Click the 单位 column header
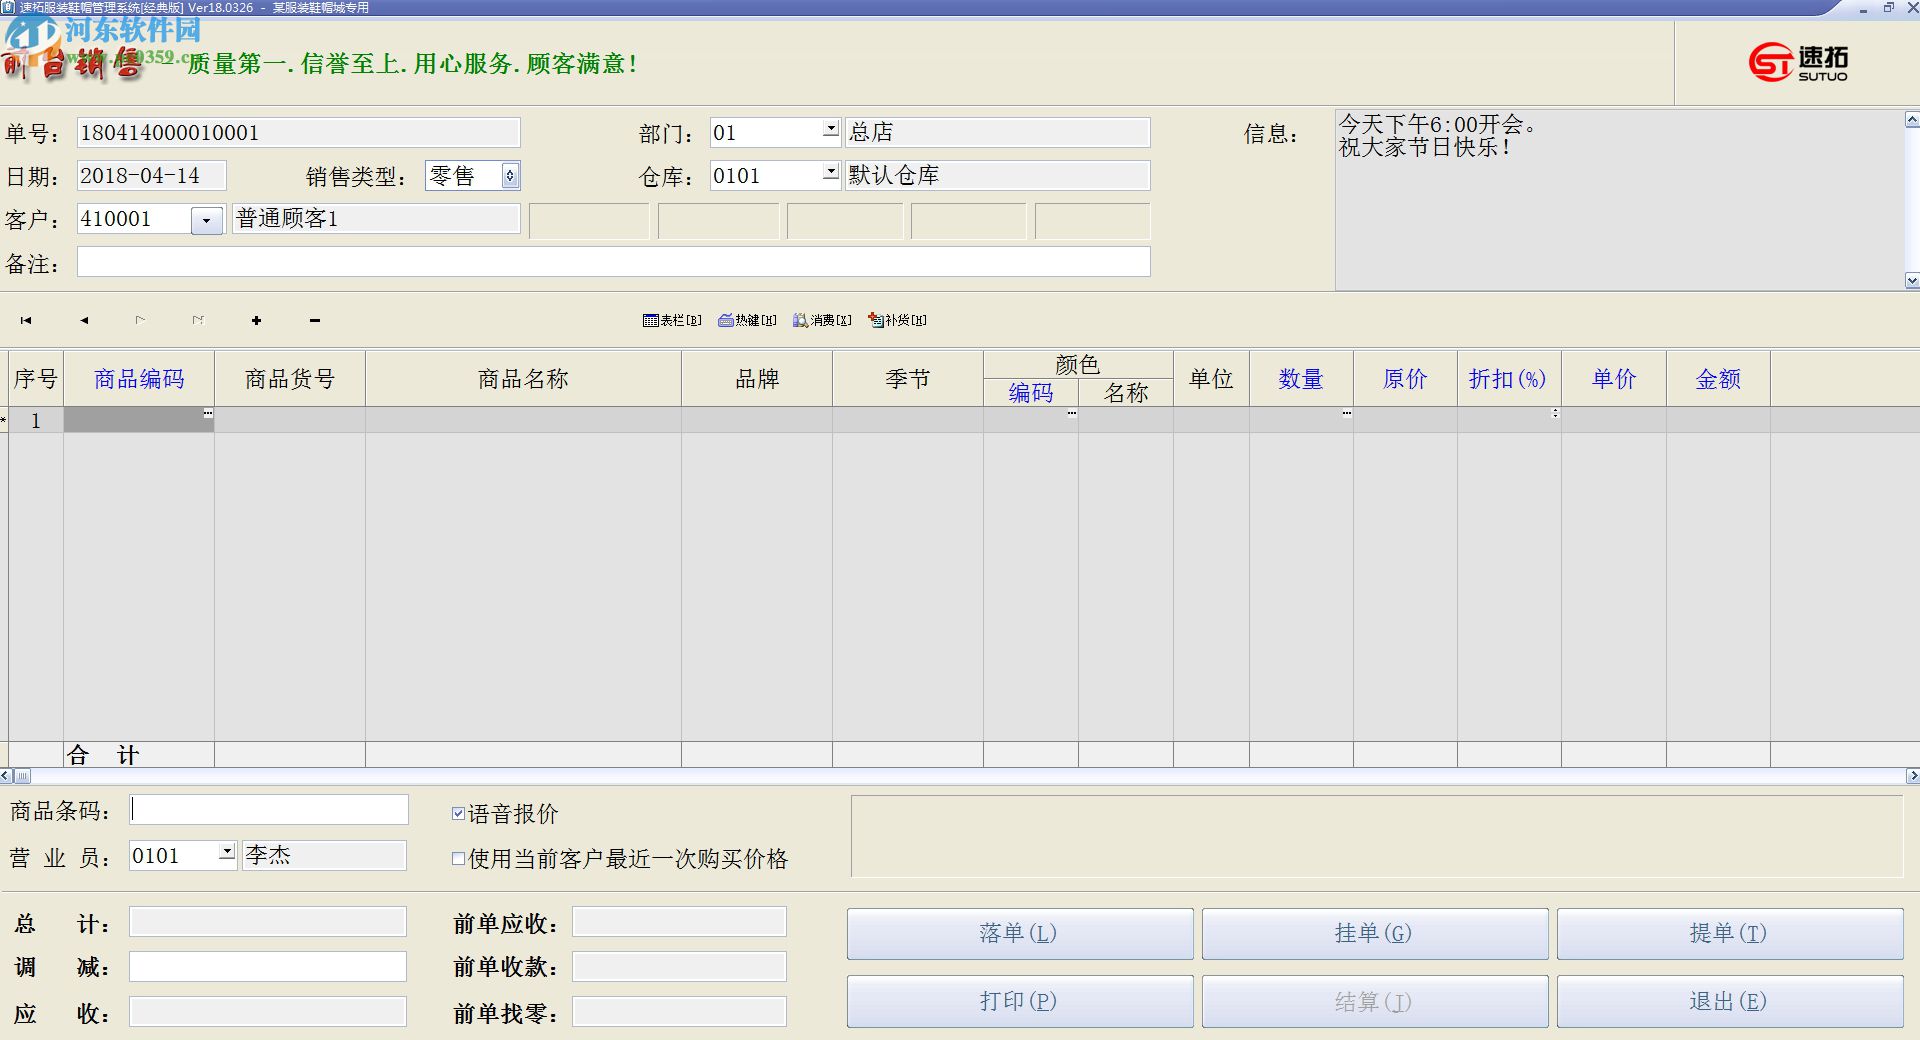1920x1040 pixels. [1211, 379]
